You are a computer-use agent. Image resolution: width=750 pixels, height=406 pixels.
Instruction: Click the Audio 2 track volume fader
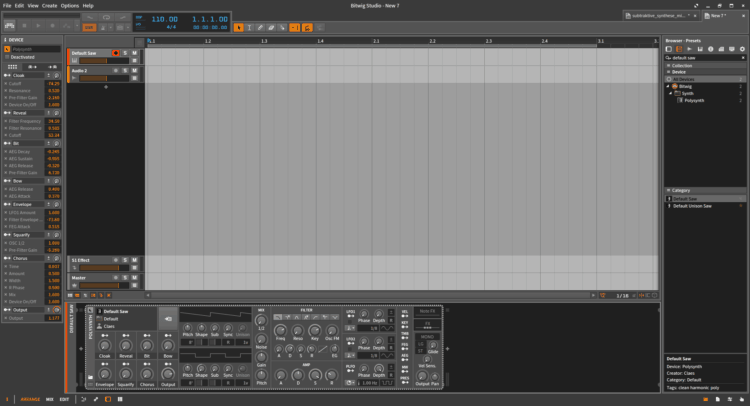click(104, 78)
